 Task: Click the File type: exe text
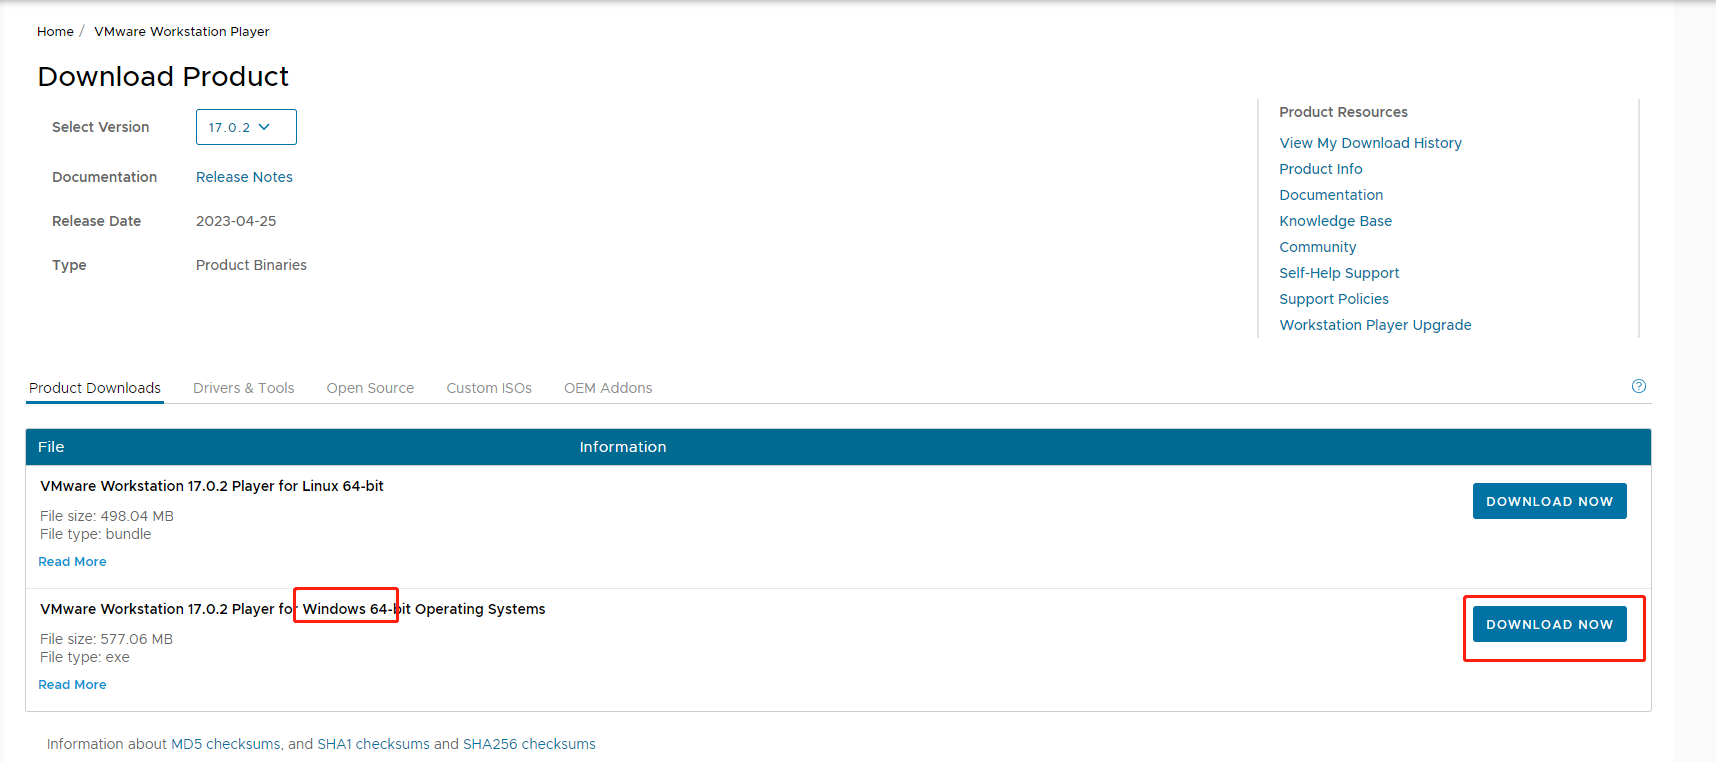[x=85, y=657]
